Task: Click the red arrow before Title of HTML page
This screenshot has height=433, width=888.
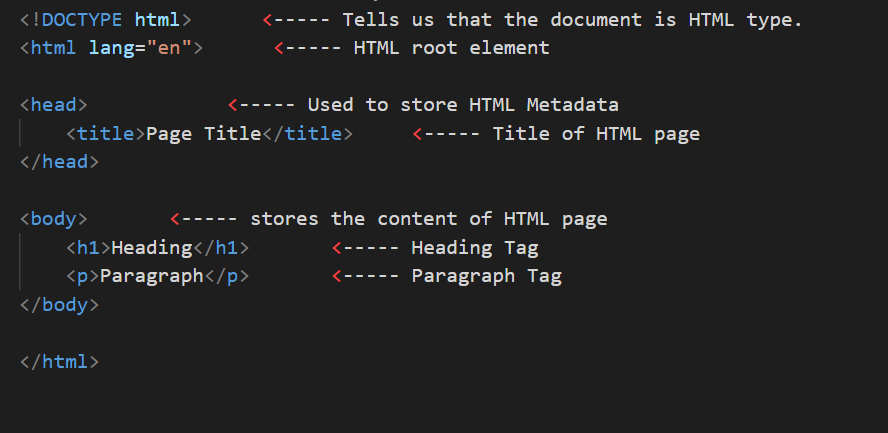Action: (418, 134)
